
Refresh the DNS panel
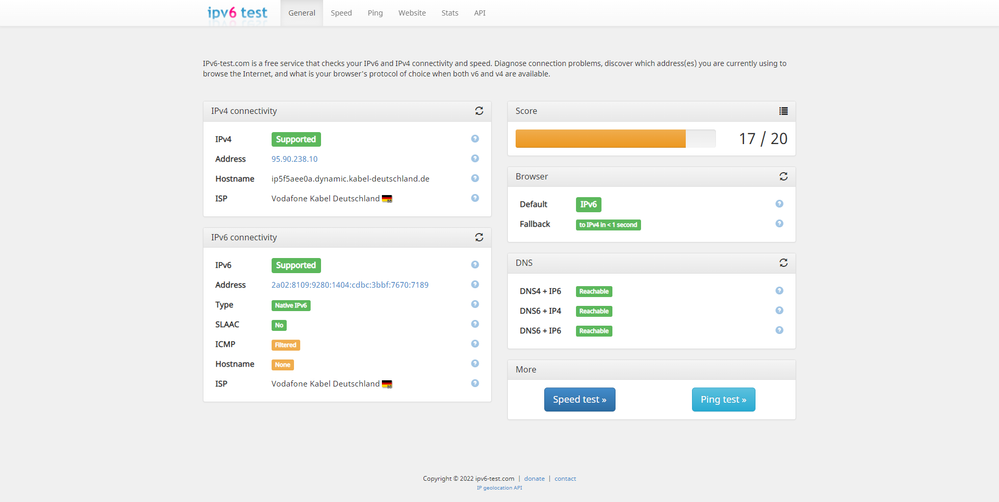pyautogui.click(x=784, y=262)
